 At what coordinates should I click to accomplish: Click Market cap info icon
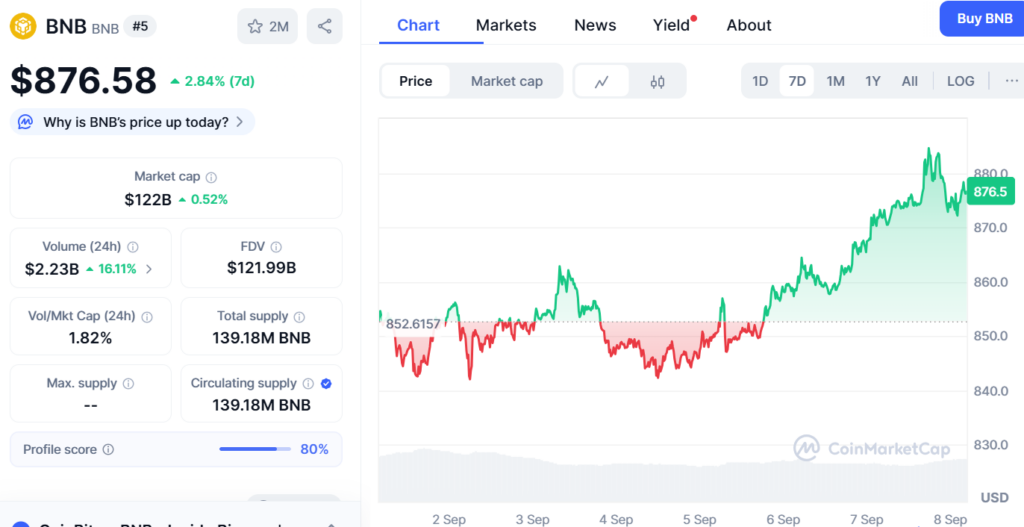(x=211, y=177)
